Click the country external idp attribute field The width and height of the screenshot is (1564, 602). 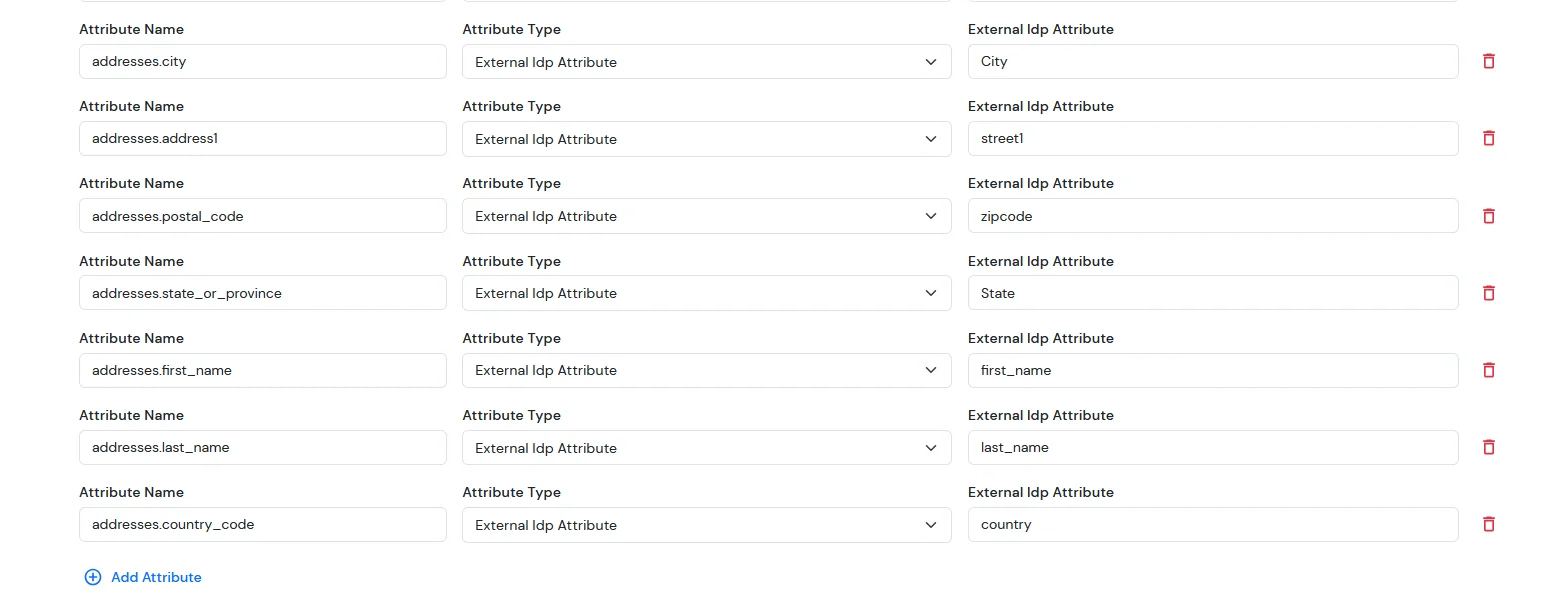tap(1213, 524)
